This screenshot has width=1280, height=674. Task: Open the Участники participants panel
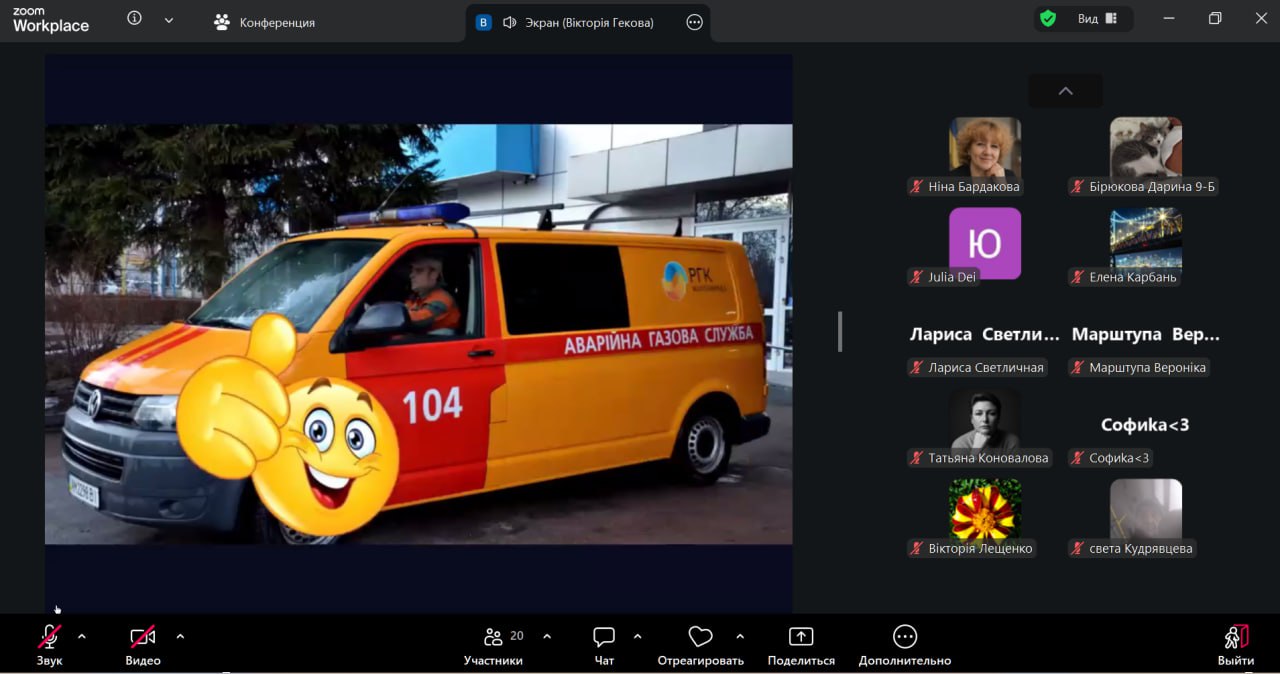493,645
